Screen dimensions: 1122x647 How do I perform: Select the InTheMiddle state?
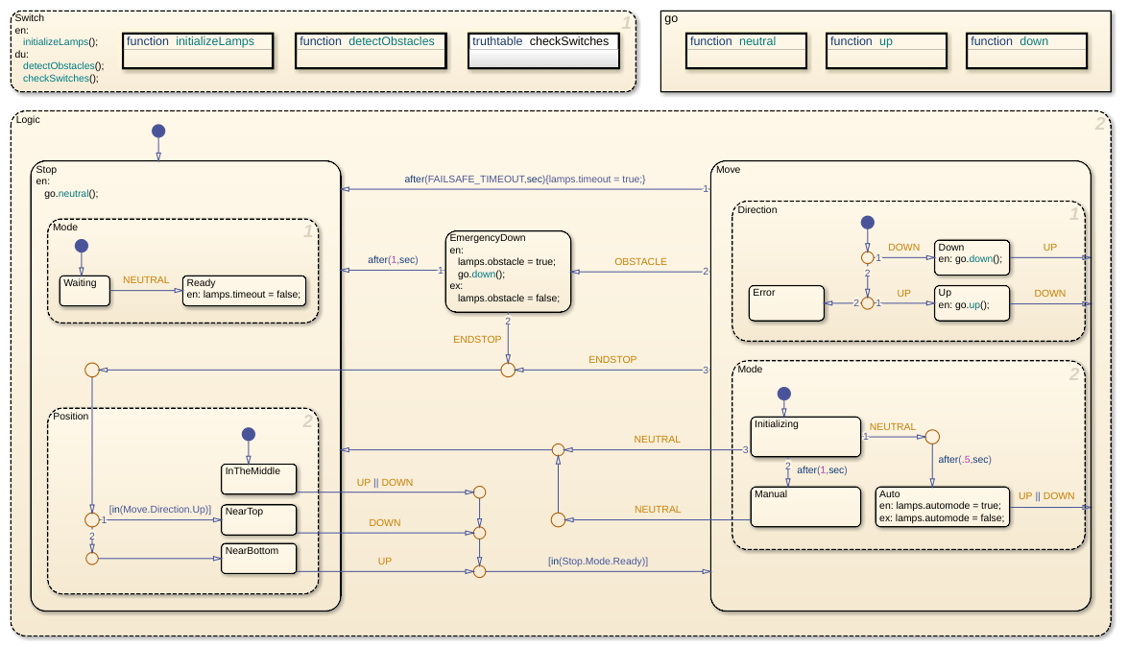259,479
